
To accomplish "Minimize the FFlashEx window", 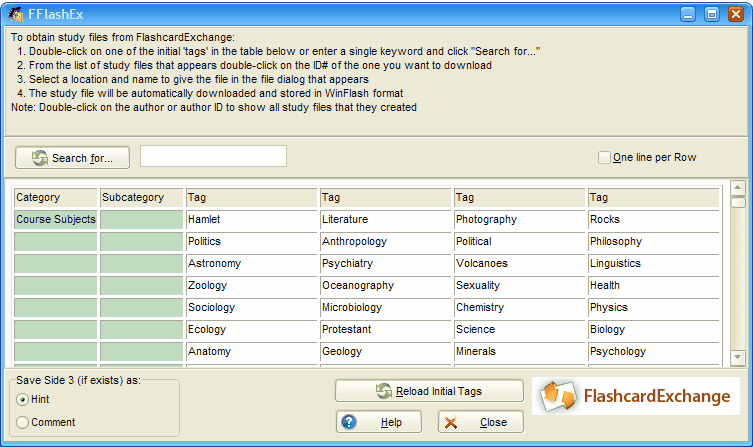I will (688, 14).
